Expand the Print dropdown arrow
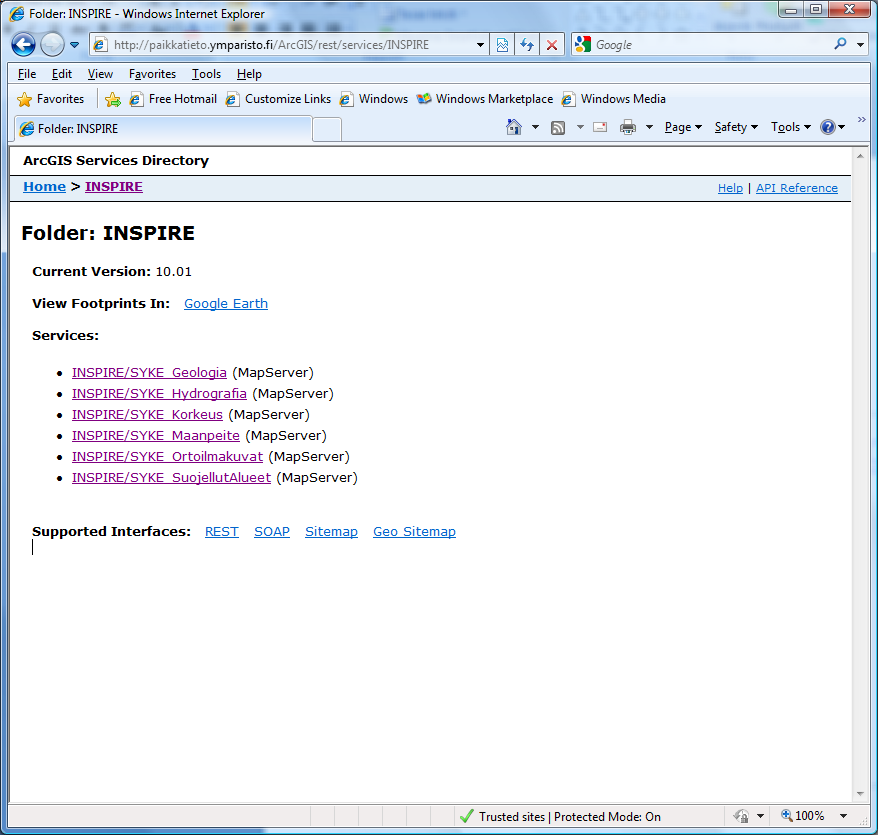This screenshot has width=878, height=835. pos(649,127)
